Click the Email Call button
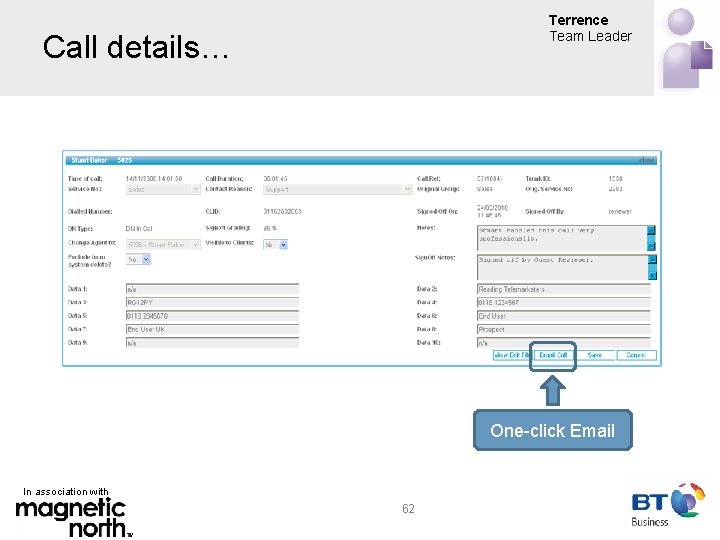 pos(553,355)
